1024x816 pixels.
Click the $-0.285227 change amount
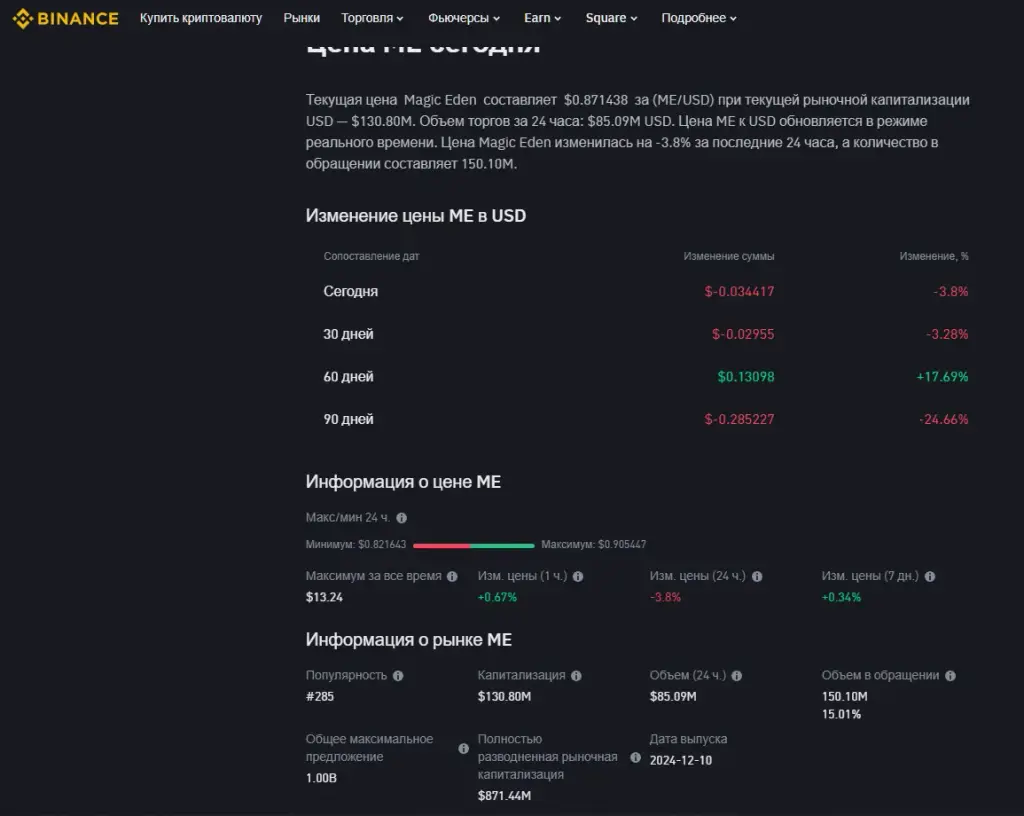[739, 419]
